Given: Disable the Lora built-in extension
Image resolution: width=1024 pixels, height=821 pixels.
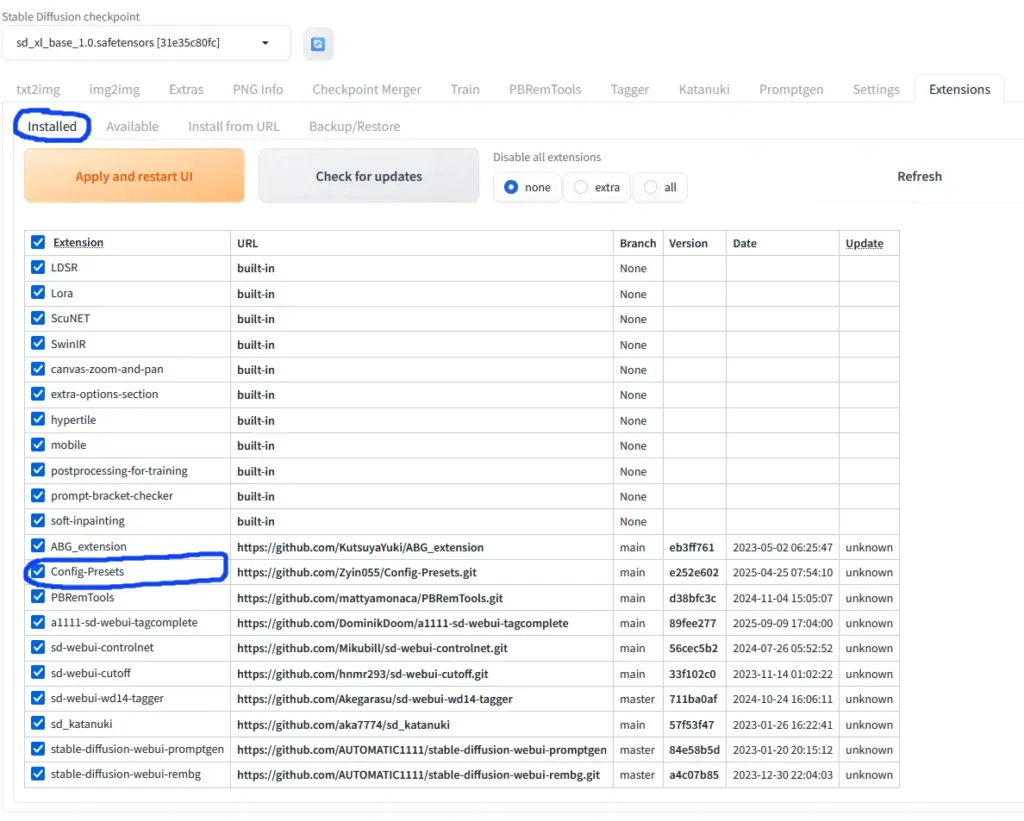Looking at the screenshot, I should coord(37,293).
